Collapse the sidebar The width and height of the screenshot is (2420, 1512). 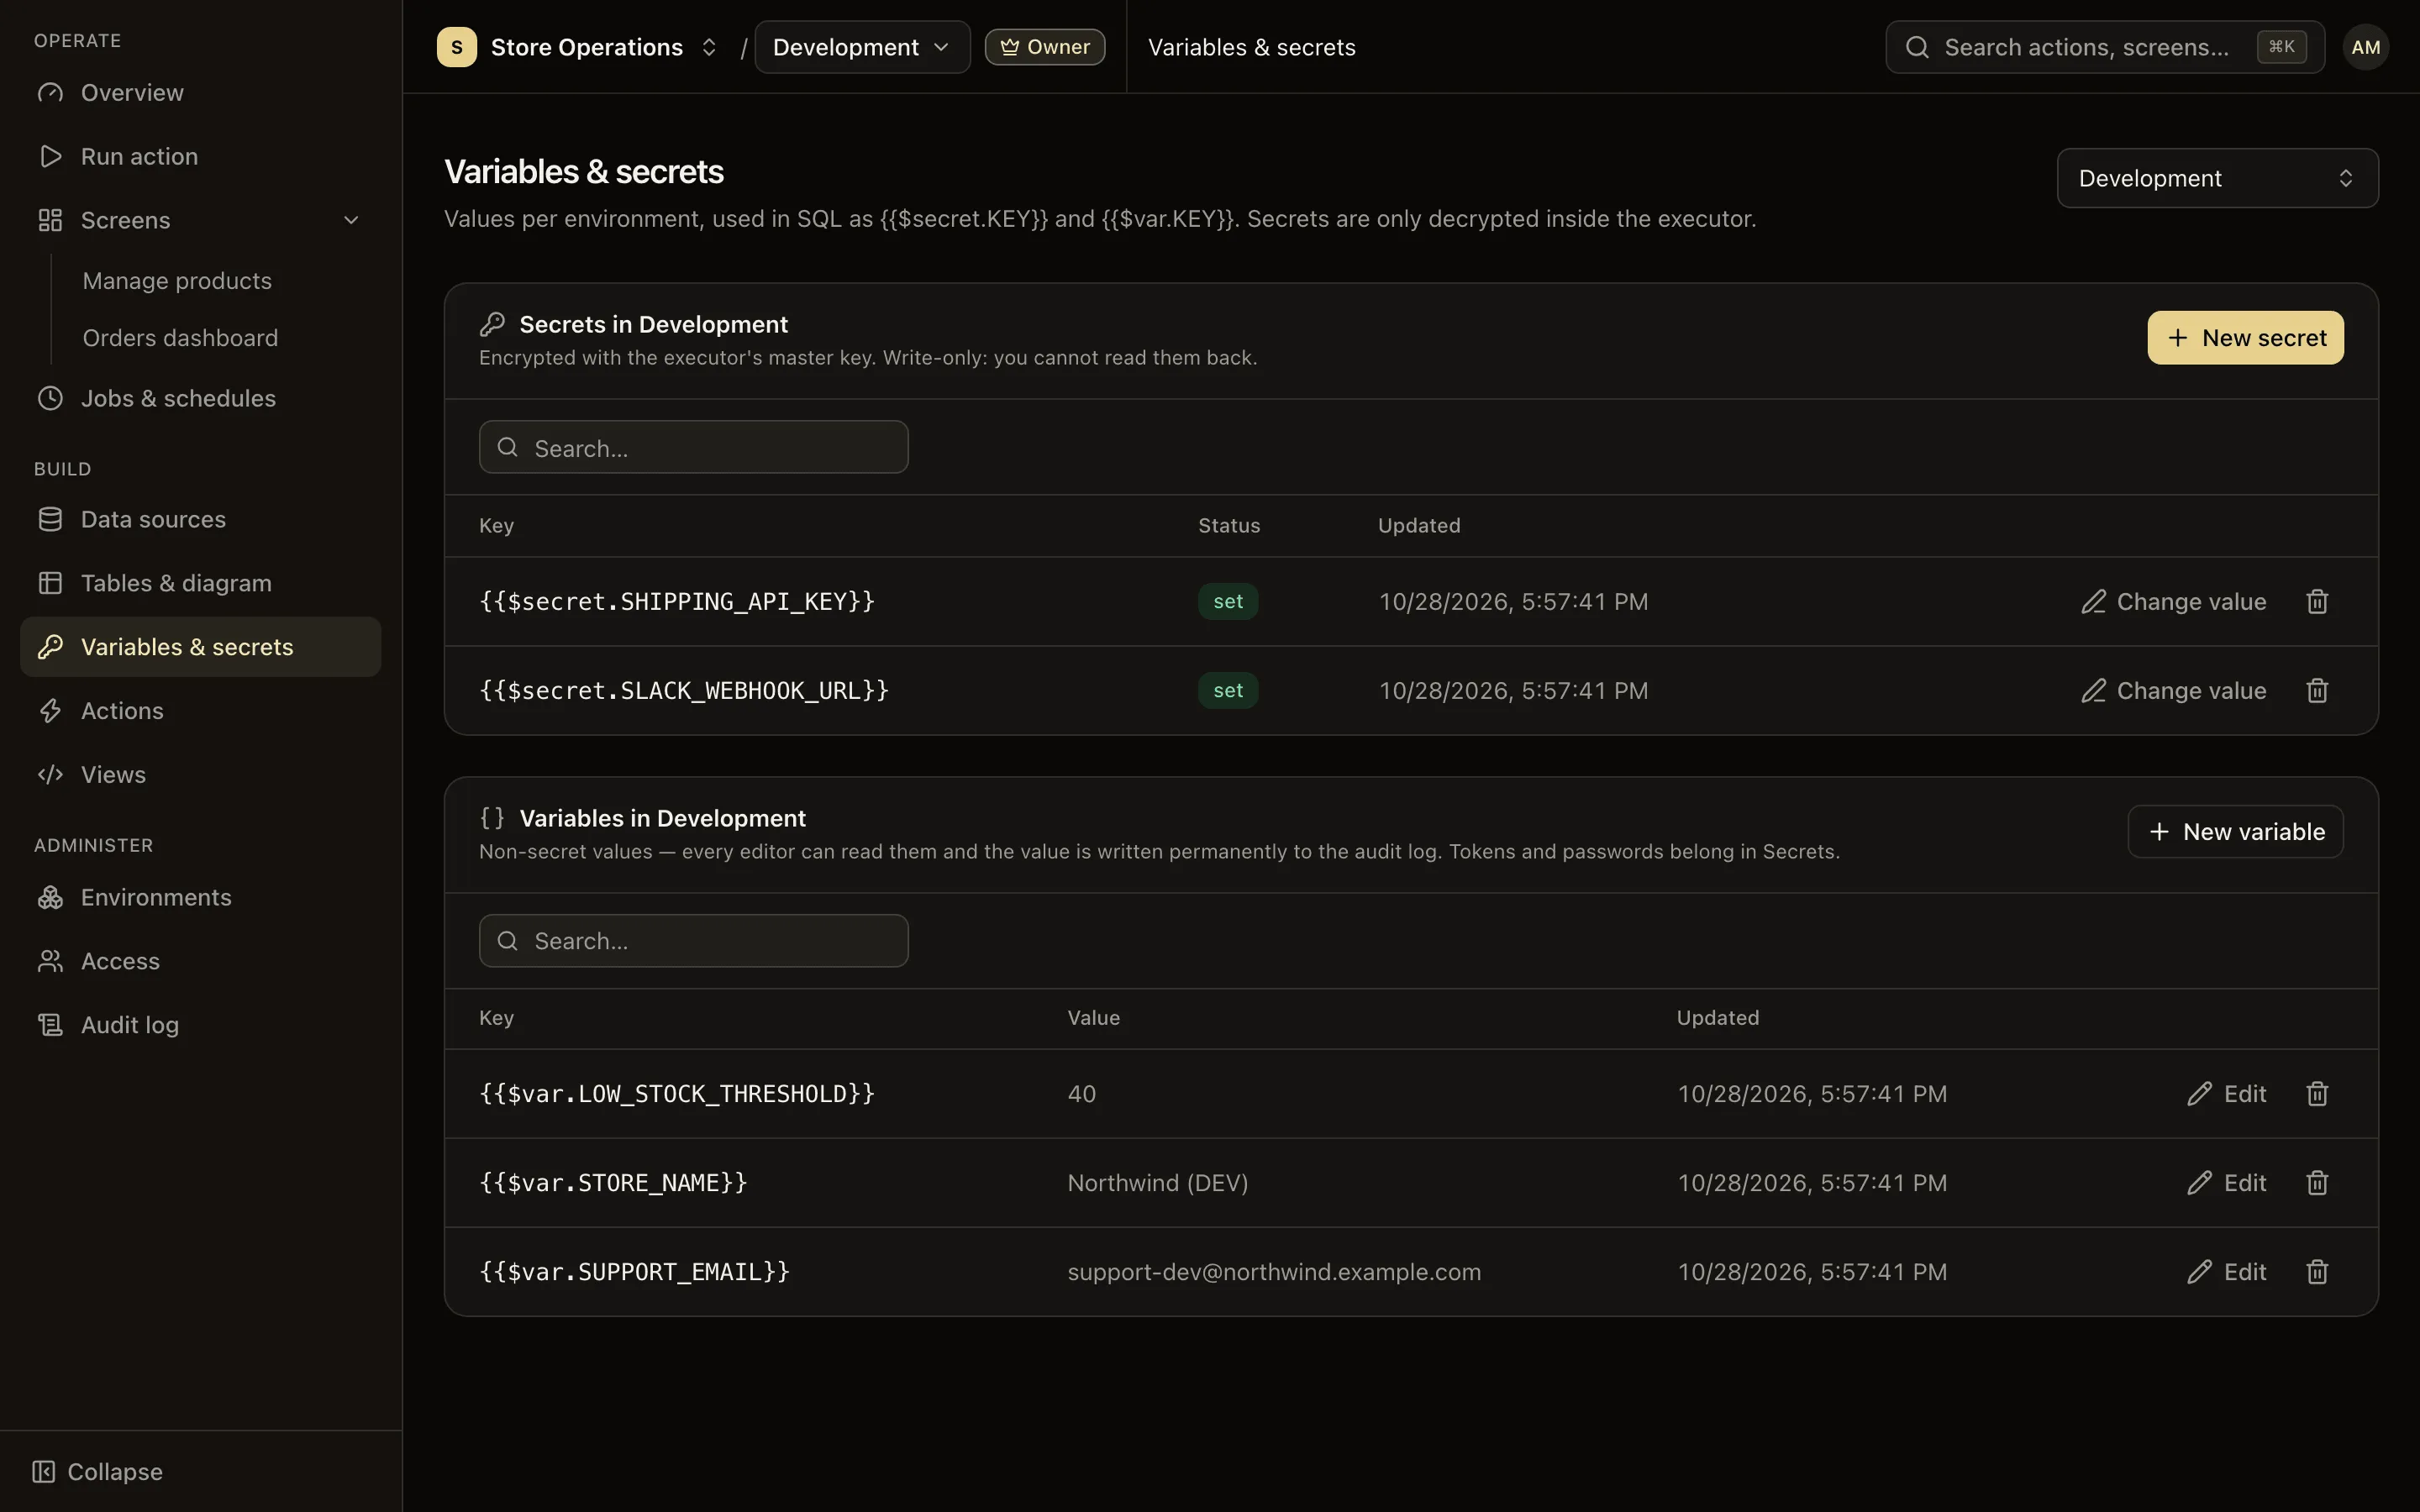tap(97, 1471)
